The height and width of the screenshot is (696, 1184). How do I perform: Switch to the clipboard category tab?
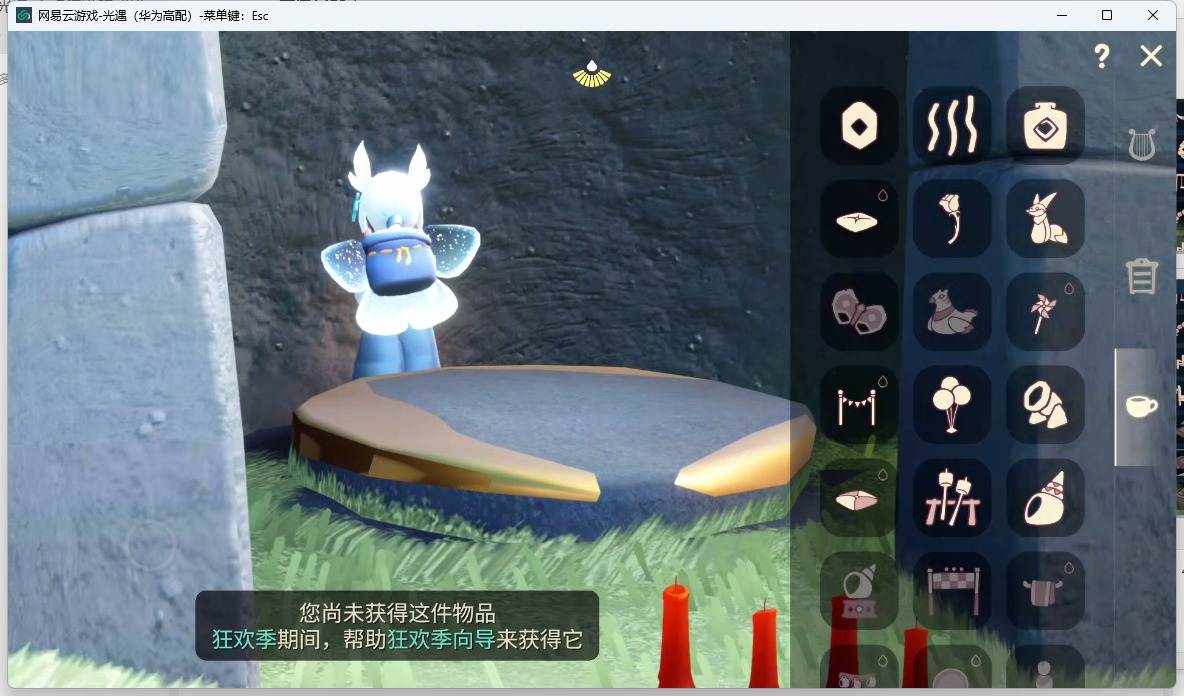tap(1142, 276)
